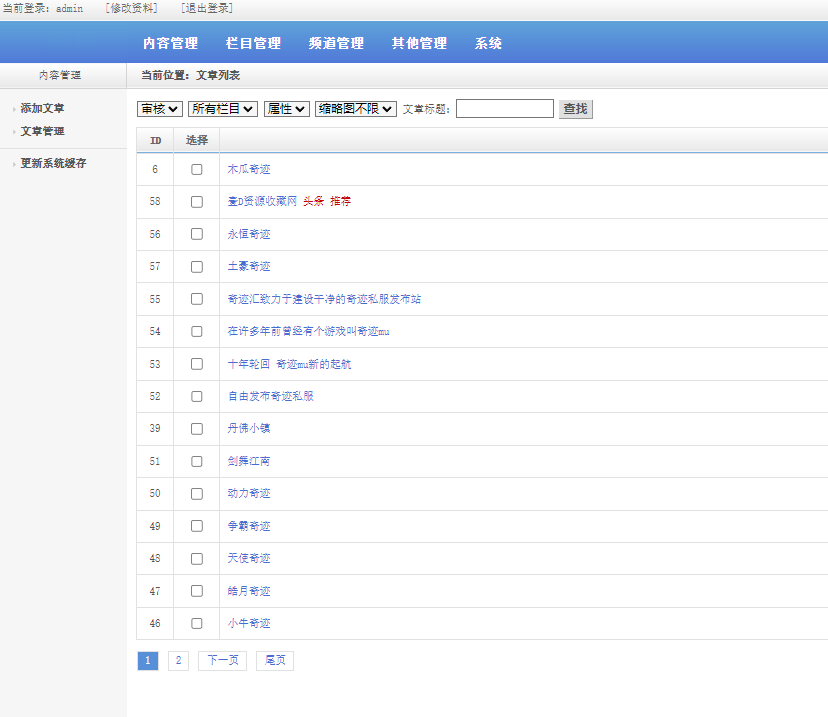Open the 内容管理 top menu
The height and width of the screenshot is (717, 828).
click(170, 44)
